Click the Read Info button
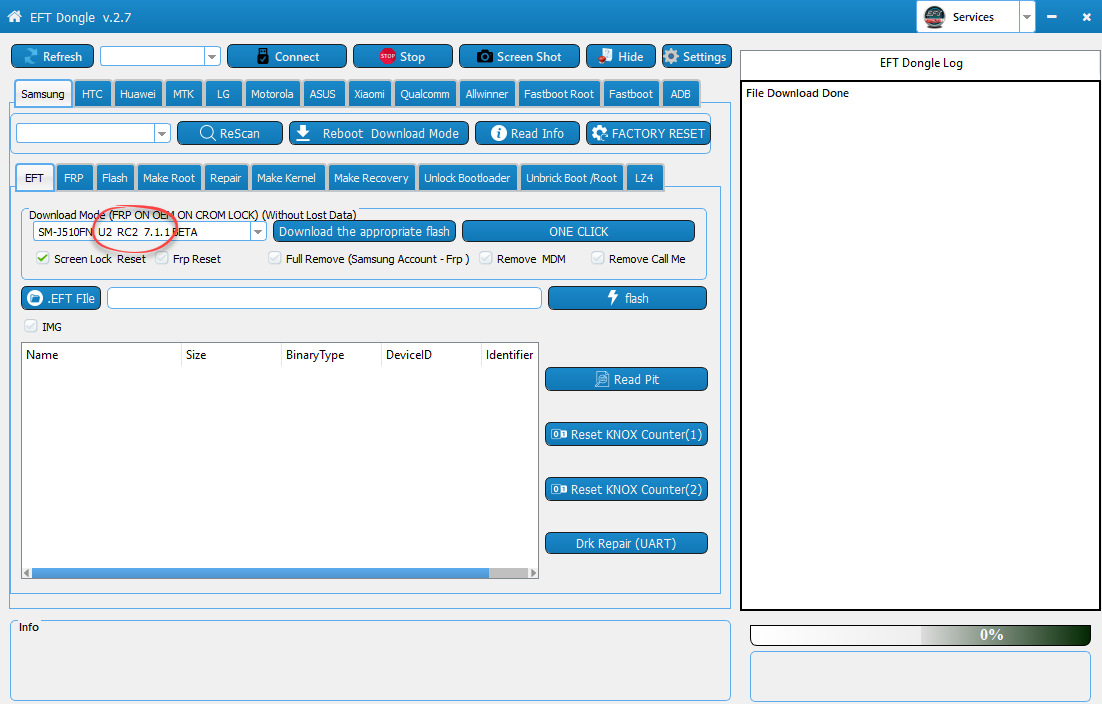This screenshot has height=704, width=1102. pyautogui.click(x=527, y=133)
